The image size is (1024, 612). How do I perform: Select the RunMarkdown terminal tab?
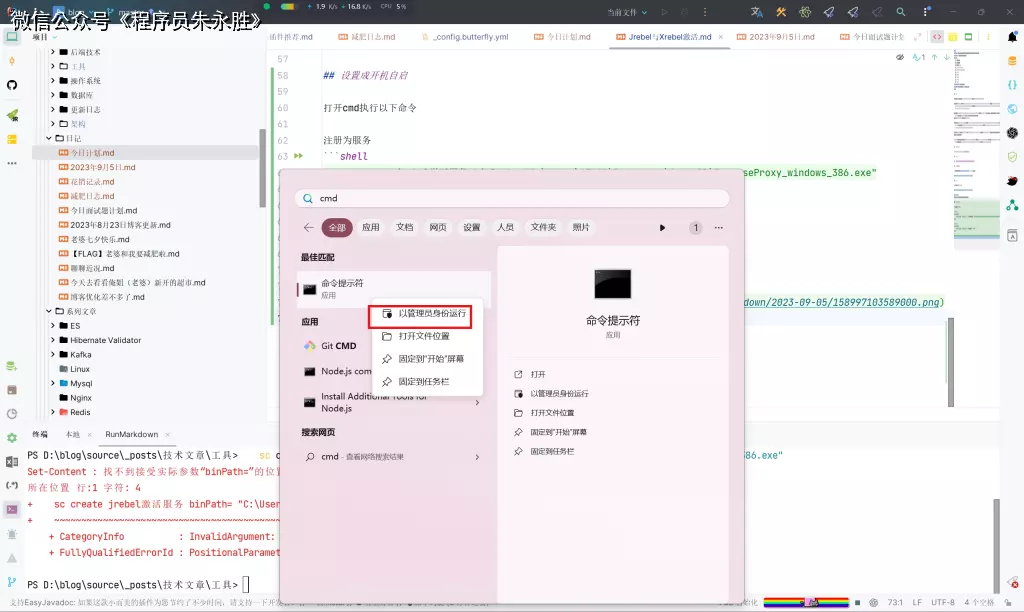click(x=131, y=434)
